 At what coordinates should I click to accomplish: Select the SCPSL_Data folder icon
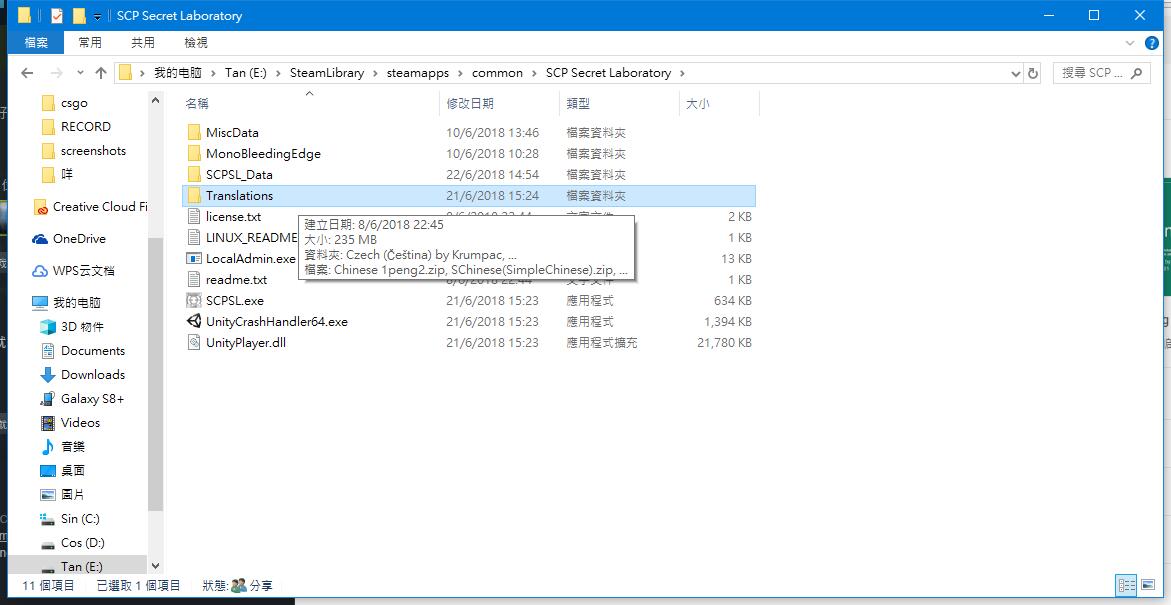point(194,175)
